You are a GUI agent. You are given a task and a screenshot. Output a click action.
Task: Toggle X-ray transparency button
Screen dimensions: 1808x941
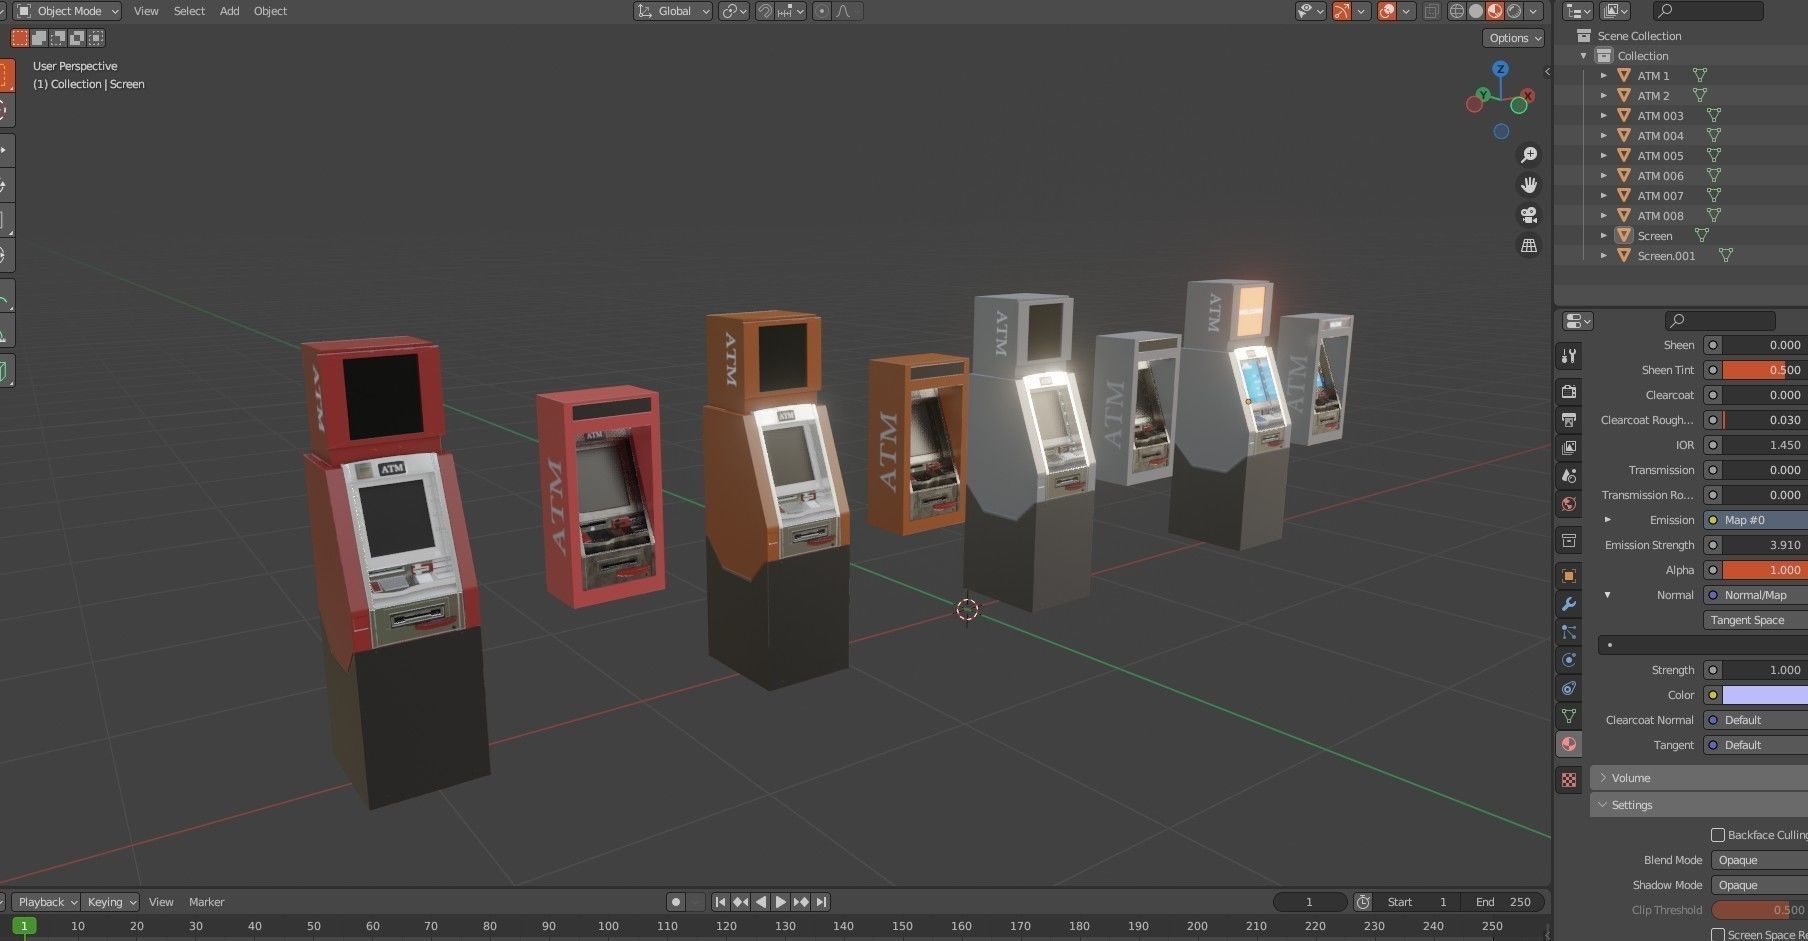pos(1432,11)
